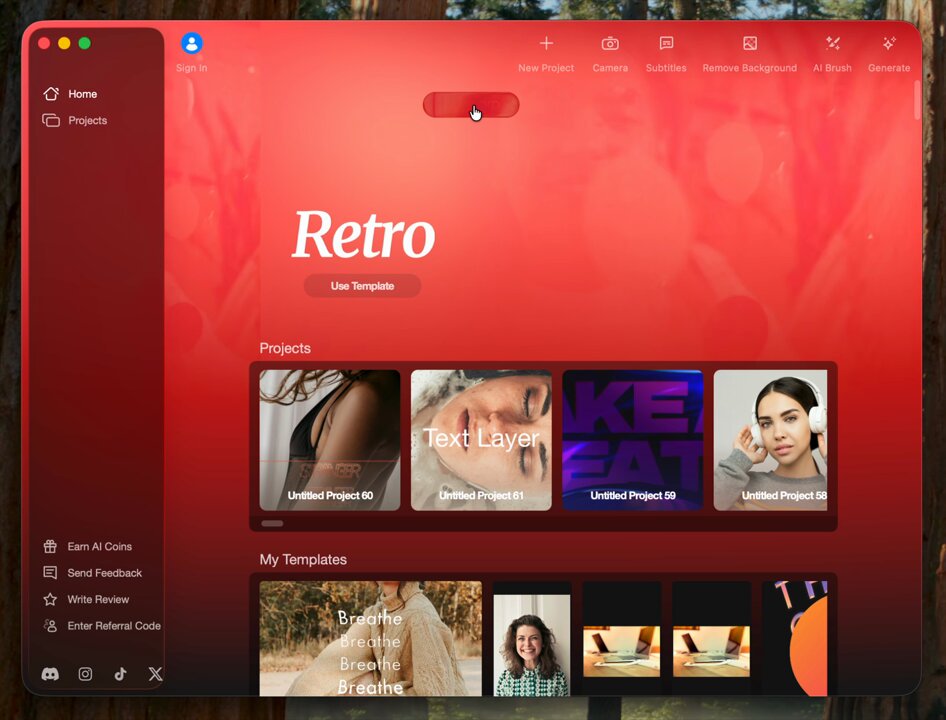Click the Use Template button
This screenshot has height=720, width=946.
coord(362,286)
